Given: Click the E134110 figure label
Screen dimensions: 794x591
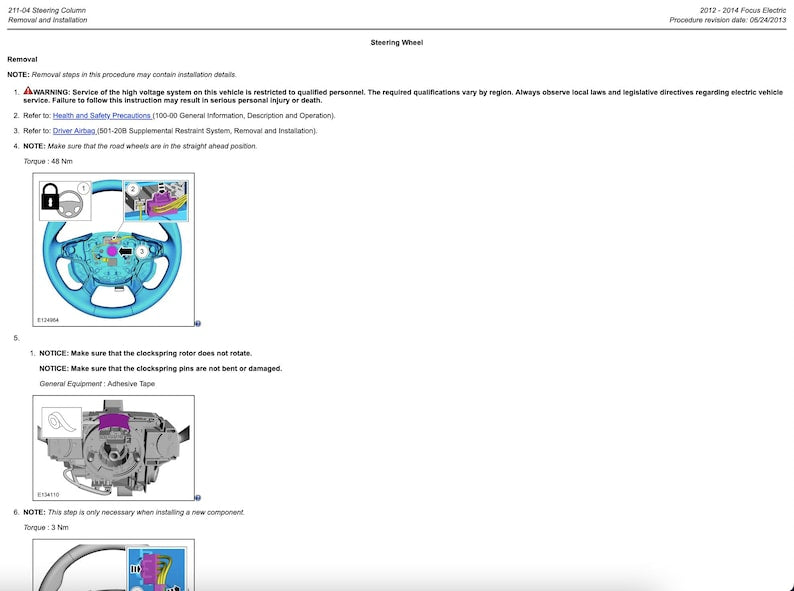Looking at the screenshot, I should click(48, 494).
